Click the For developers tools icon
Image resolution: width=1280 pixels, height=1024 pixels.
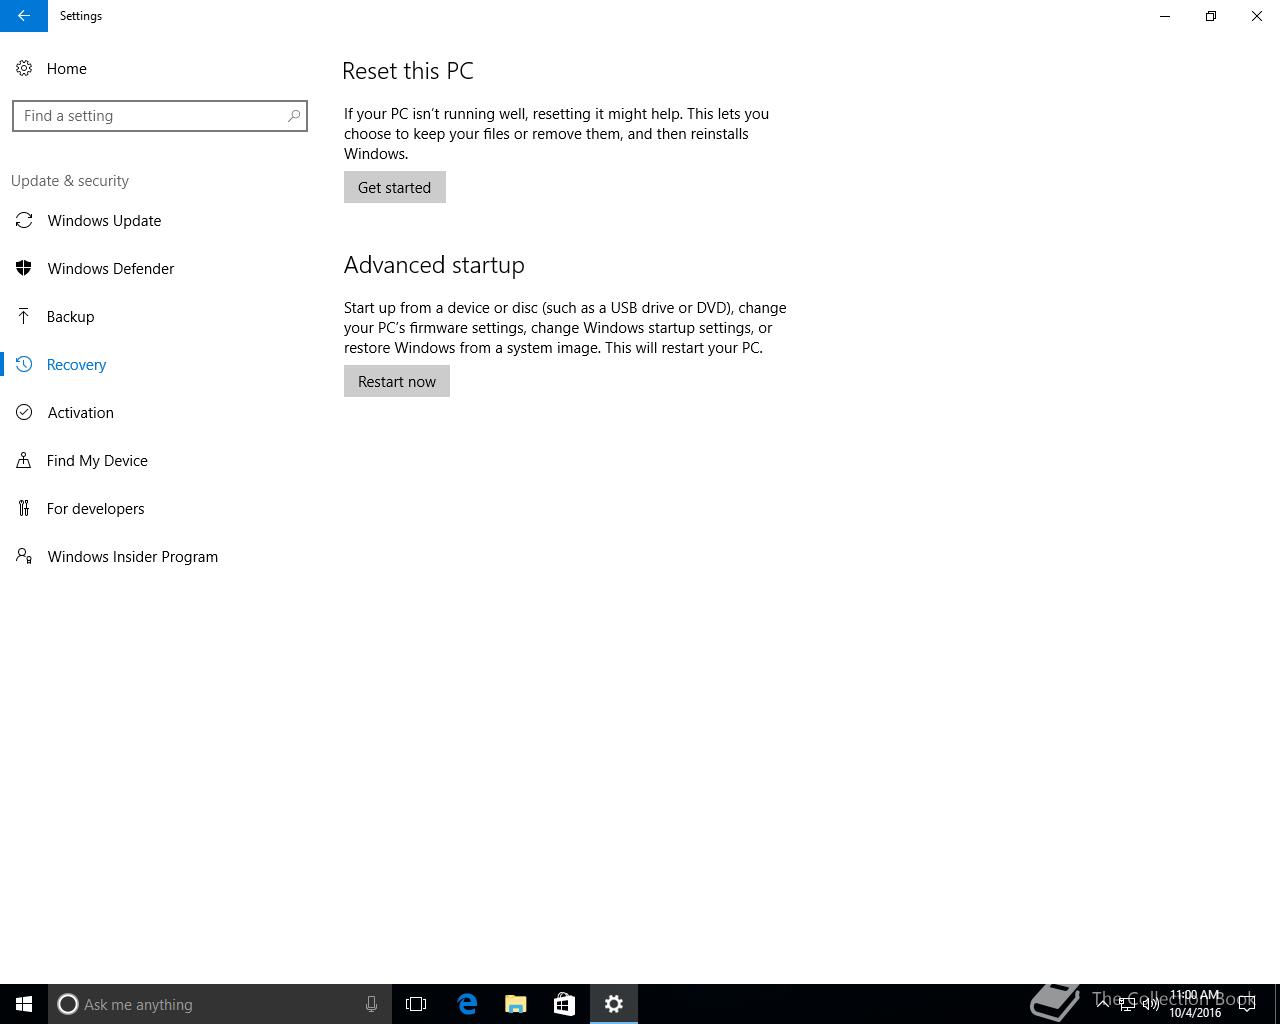[x=24, y=508]
